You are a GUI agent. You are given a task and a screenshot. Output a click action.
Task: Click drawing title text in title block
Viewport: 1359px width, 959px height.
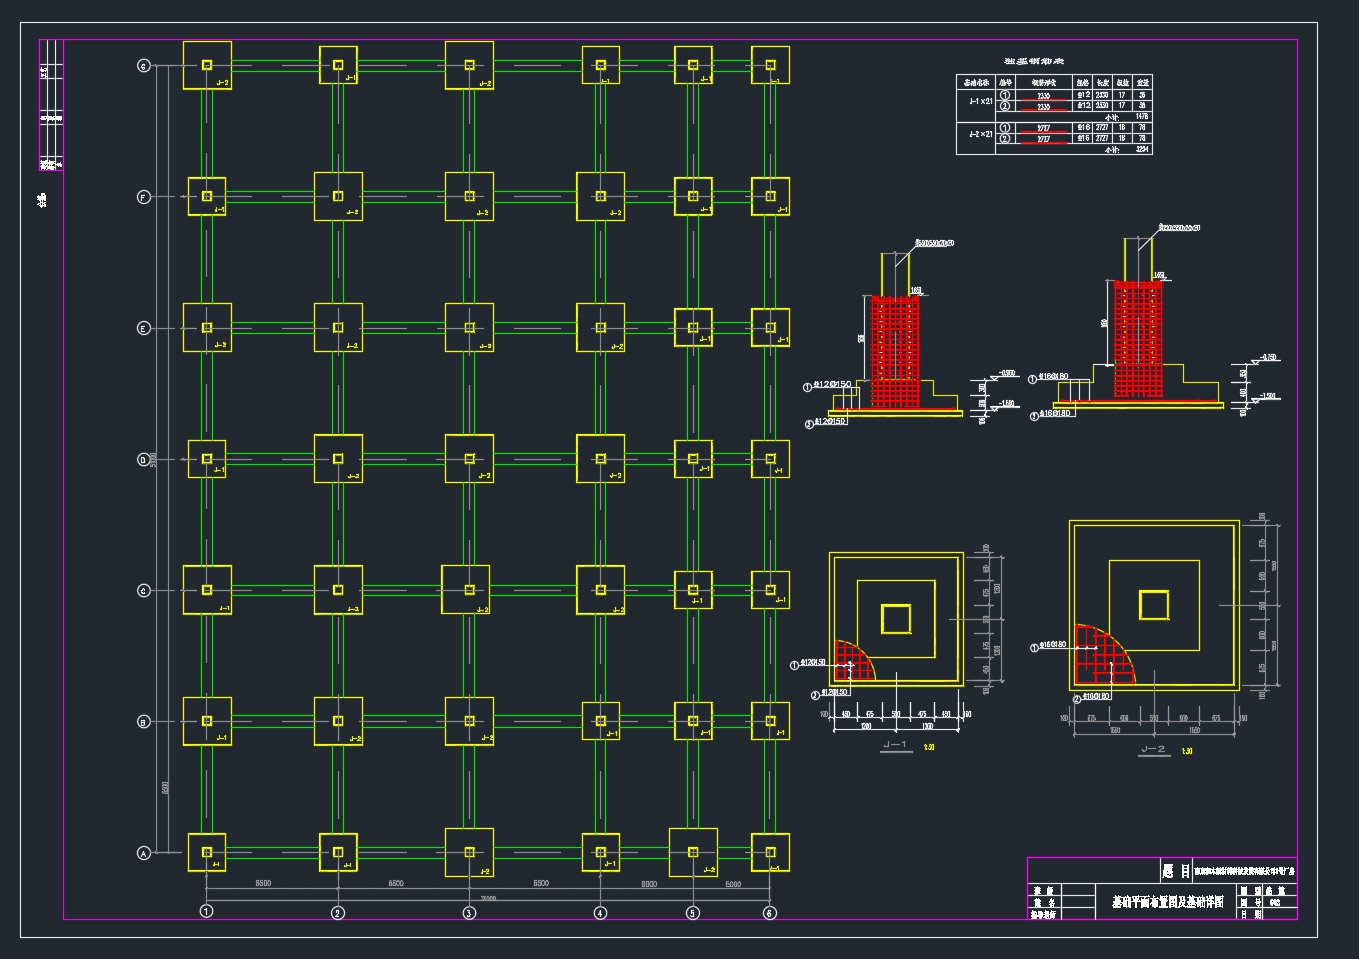point(1167,902)
